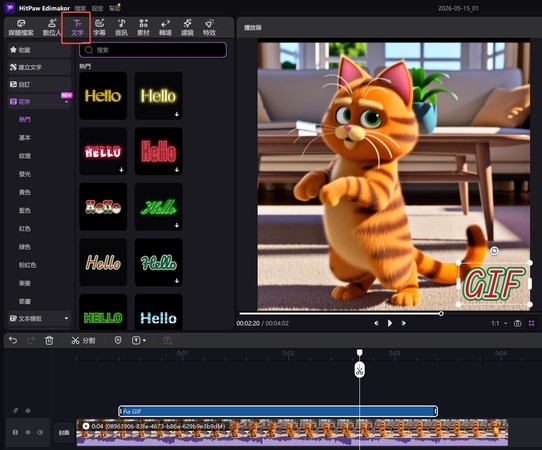Open the 媒體檔案 media files tab
542x450 pixels.
[21, 28]
